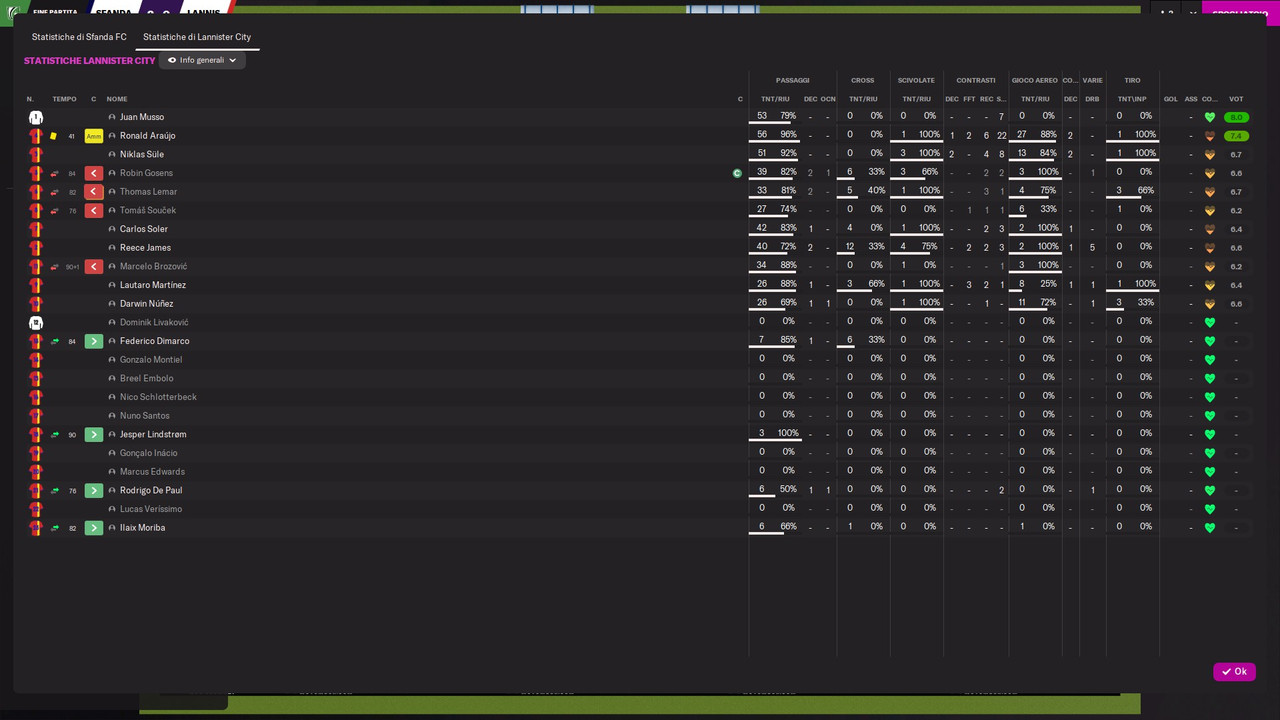Sort the table by the NOME column
Image resolution: width=1280 pixels, height=720 pixels.
tap(117, 99)
